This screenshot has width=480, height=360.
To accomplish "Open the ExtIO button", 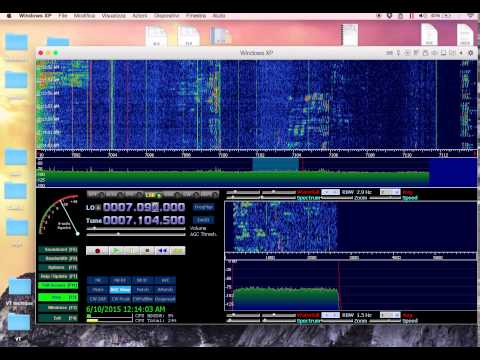I will coord(204,220).
